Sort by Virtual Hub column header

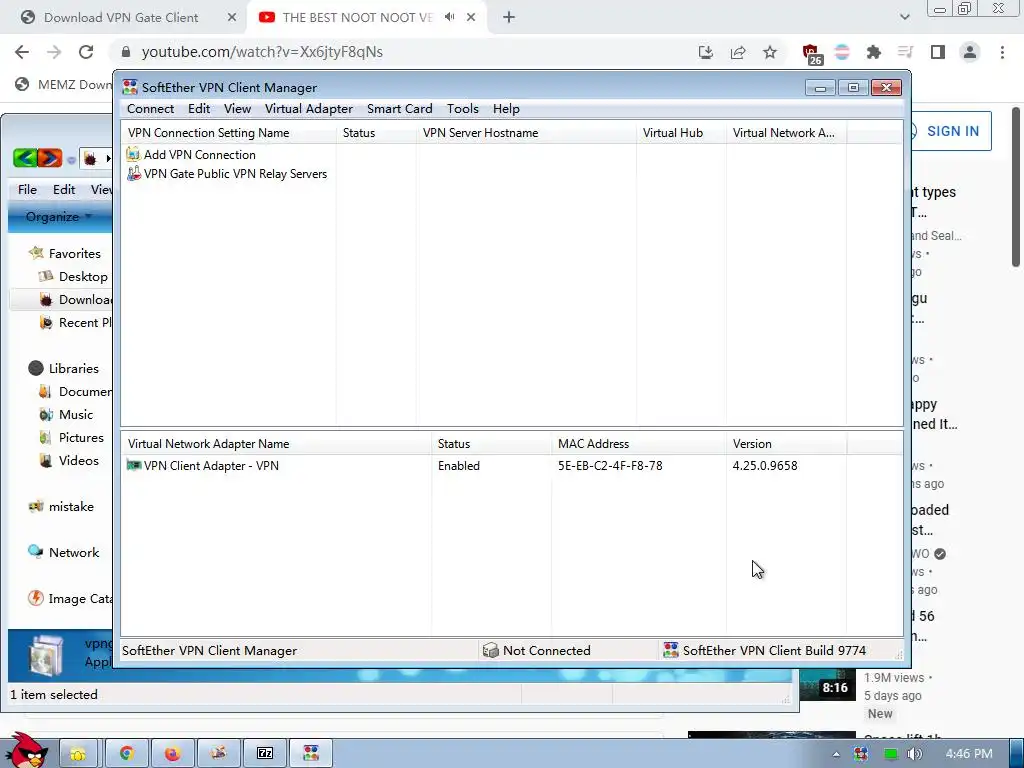point(682,133)
